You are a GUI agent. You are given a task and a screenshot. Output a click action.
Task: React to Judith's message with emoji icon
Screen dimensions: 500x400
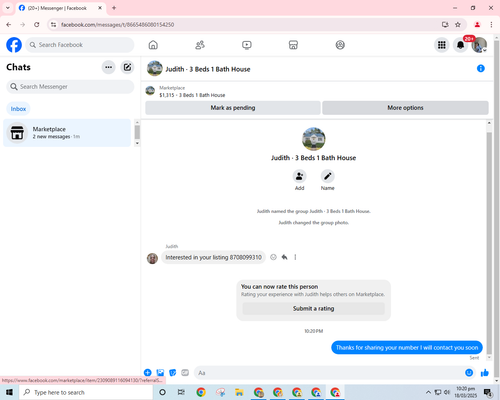click(x=273, y=257)
